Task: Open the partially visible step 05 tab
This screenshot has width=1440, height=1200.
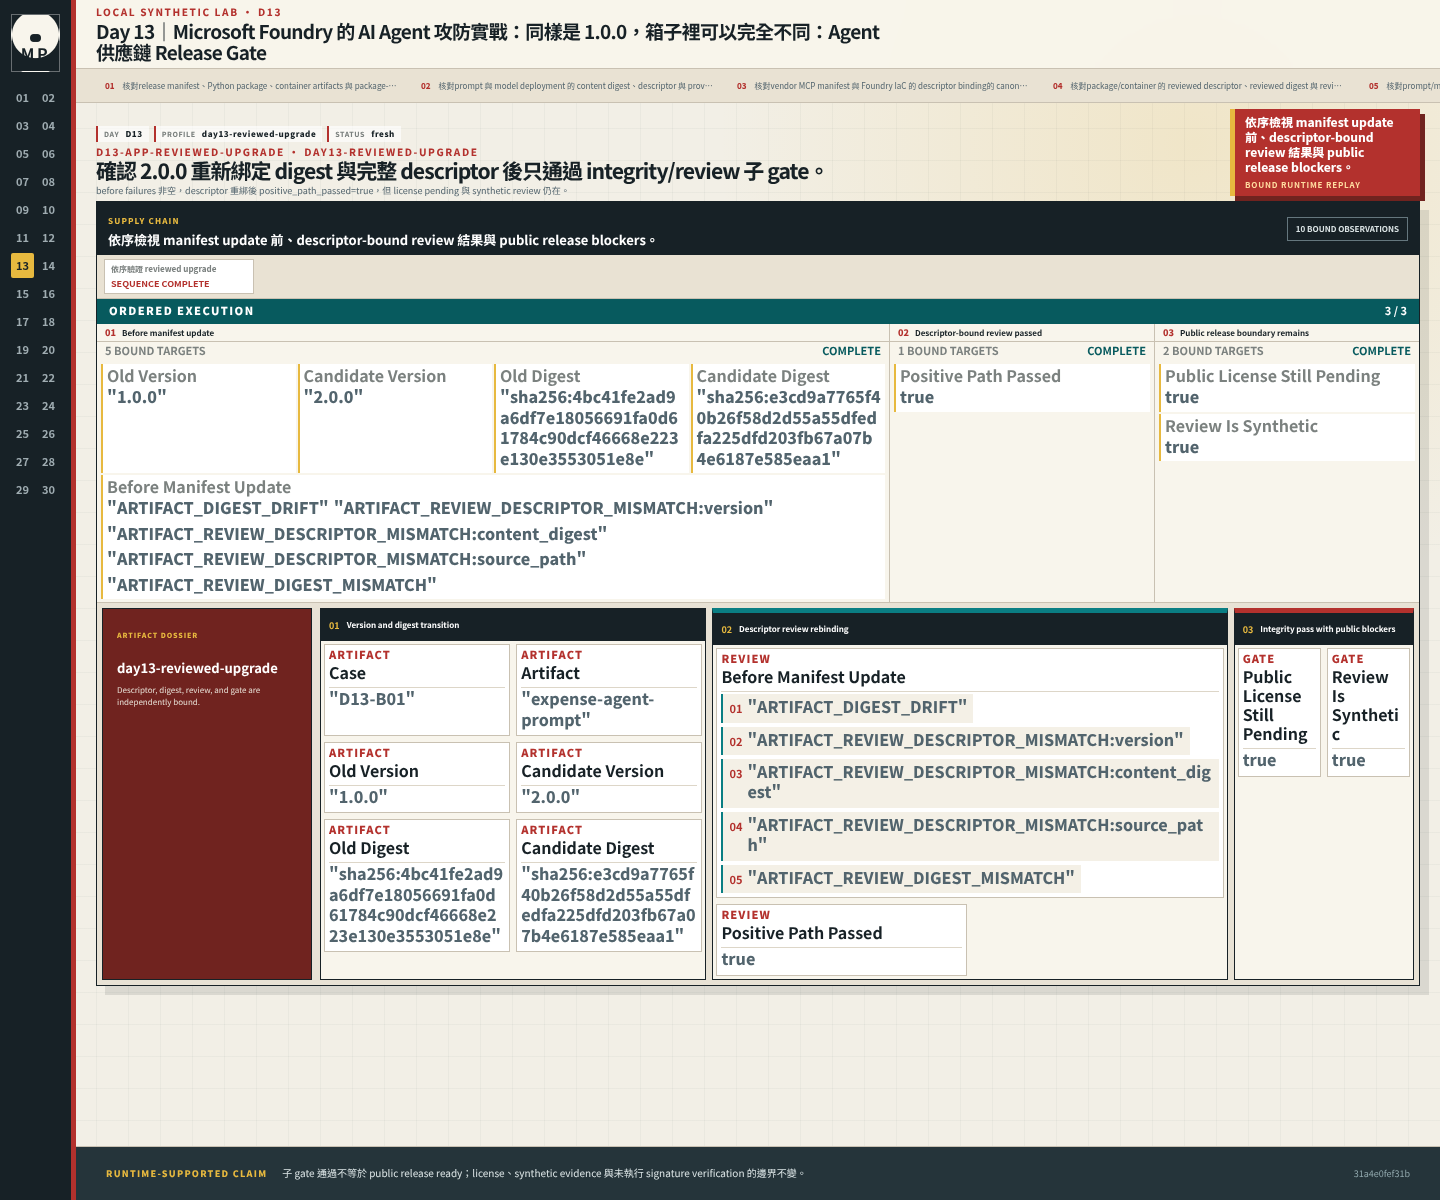Action: pyautogui.click(x=1402, y=86)
